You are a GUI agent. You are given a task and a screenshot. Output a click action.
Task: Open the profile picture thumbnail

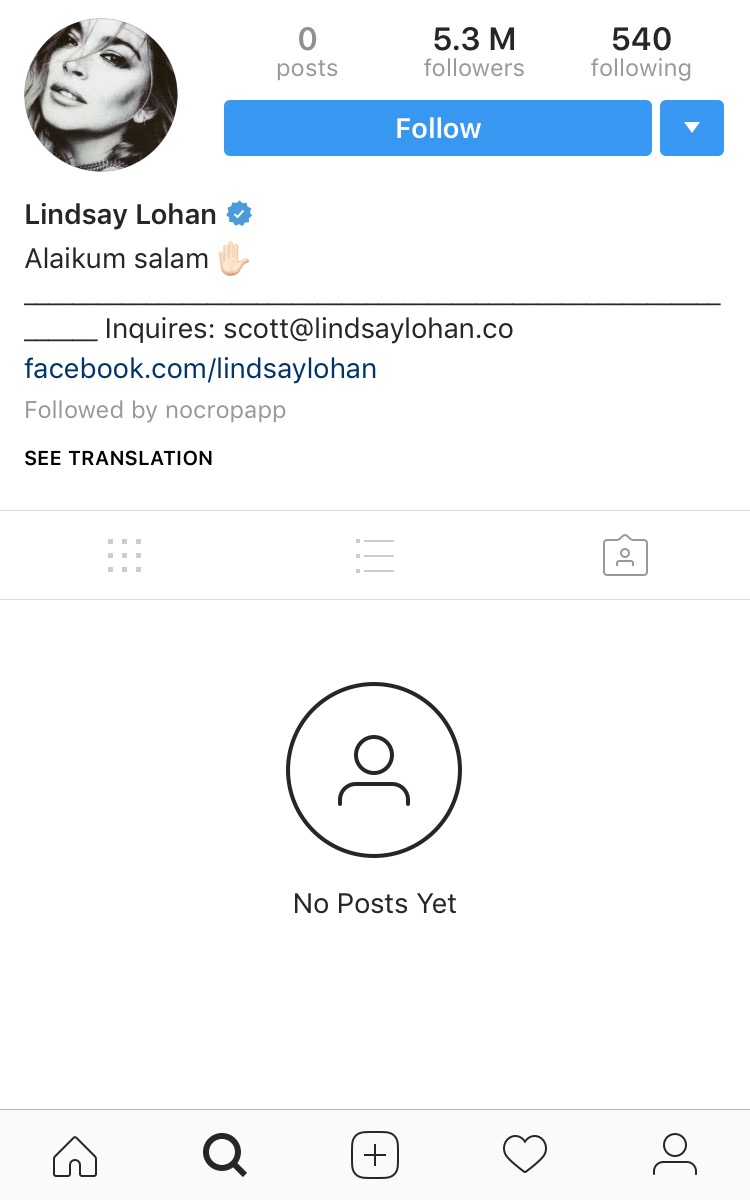(101, 96)
